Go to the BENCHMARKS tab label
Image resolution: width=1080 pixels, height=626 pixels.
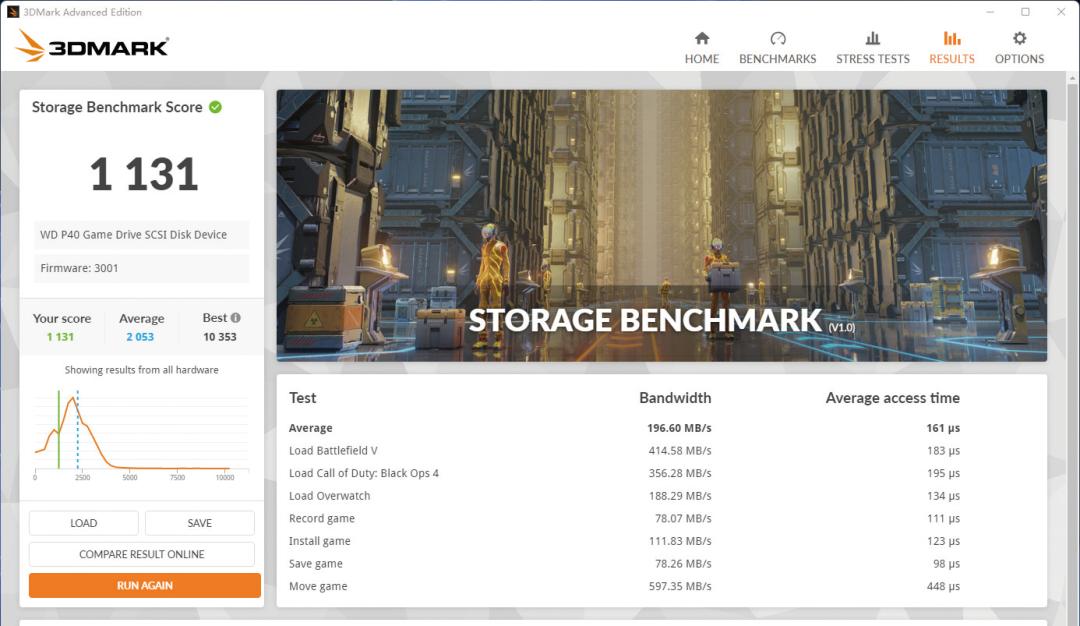click(777, 59)
